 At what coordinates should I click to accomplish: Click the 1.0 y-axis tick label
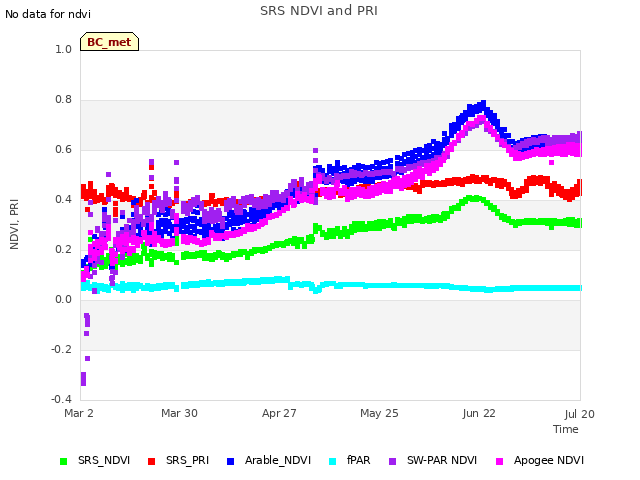63,49
